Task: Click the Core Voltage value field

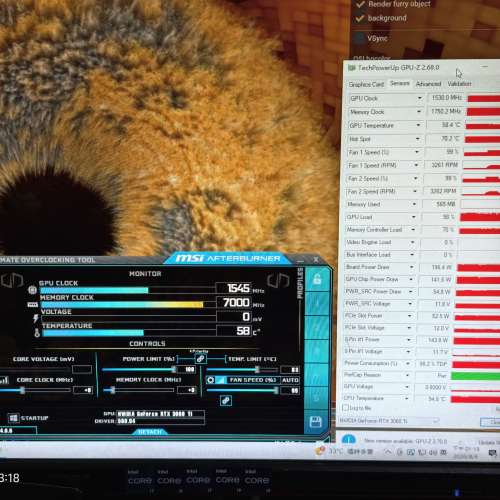Action: point(82,369)
